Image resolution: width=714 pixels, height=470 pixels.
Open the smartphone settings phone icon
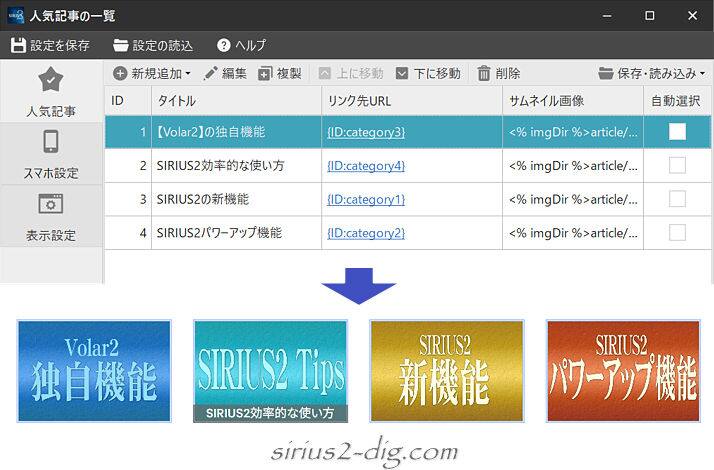[50, 142]
